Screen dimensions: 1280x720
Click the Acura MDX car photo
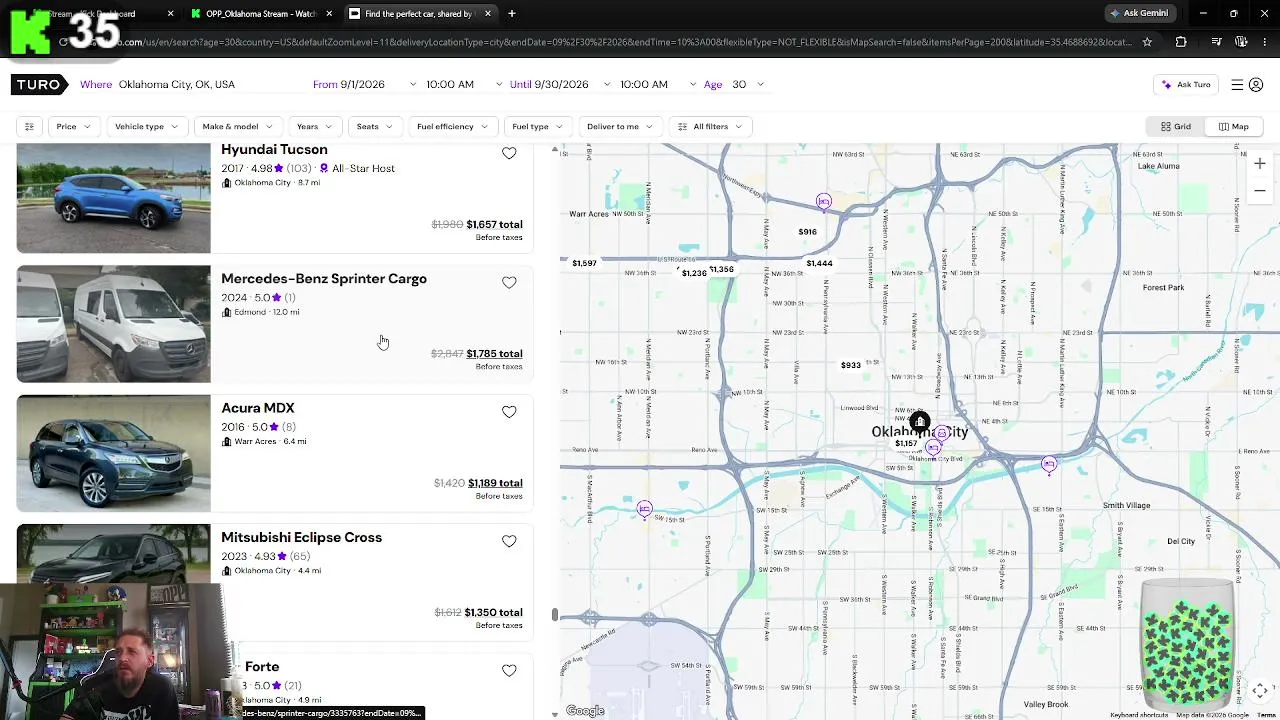point(114,453)
